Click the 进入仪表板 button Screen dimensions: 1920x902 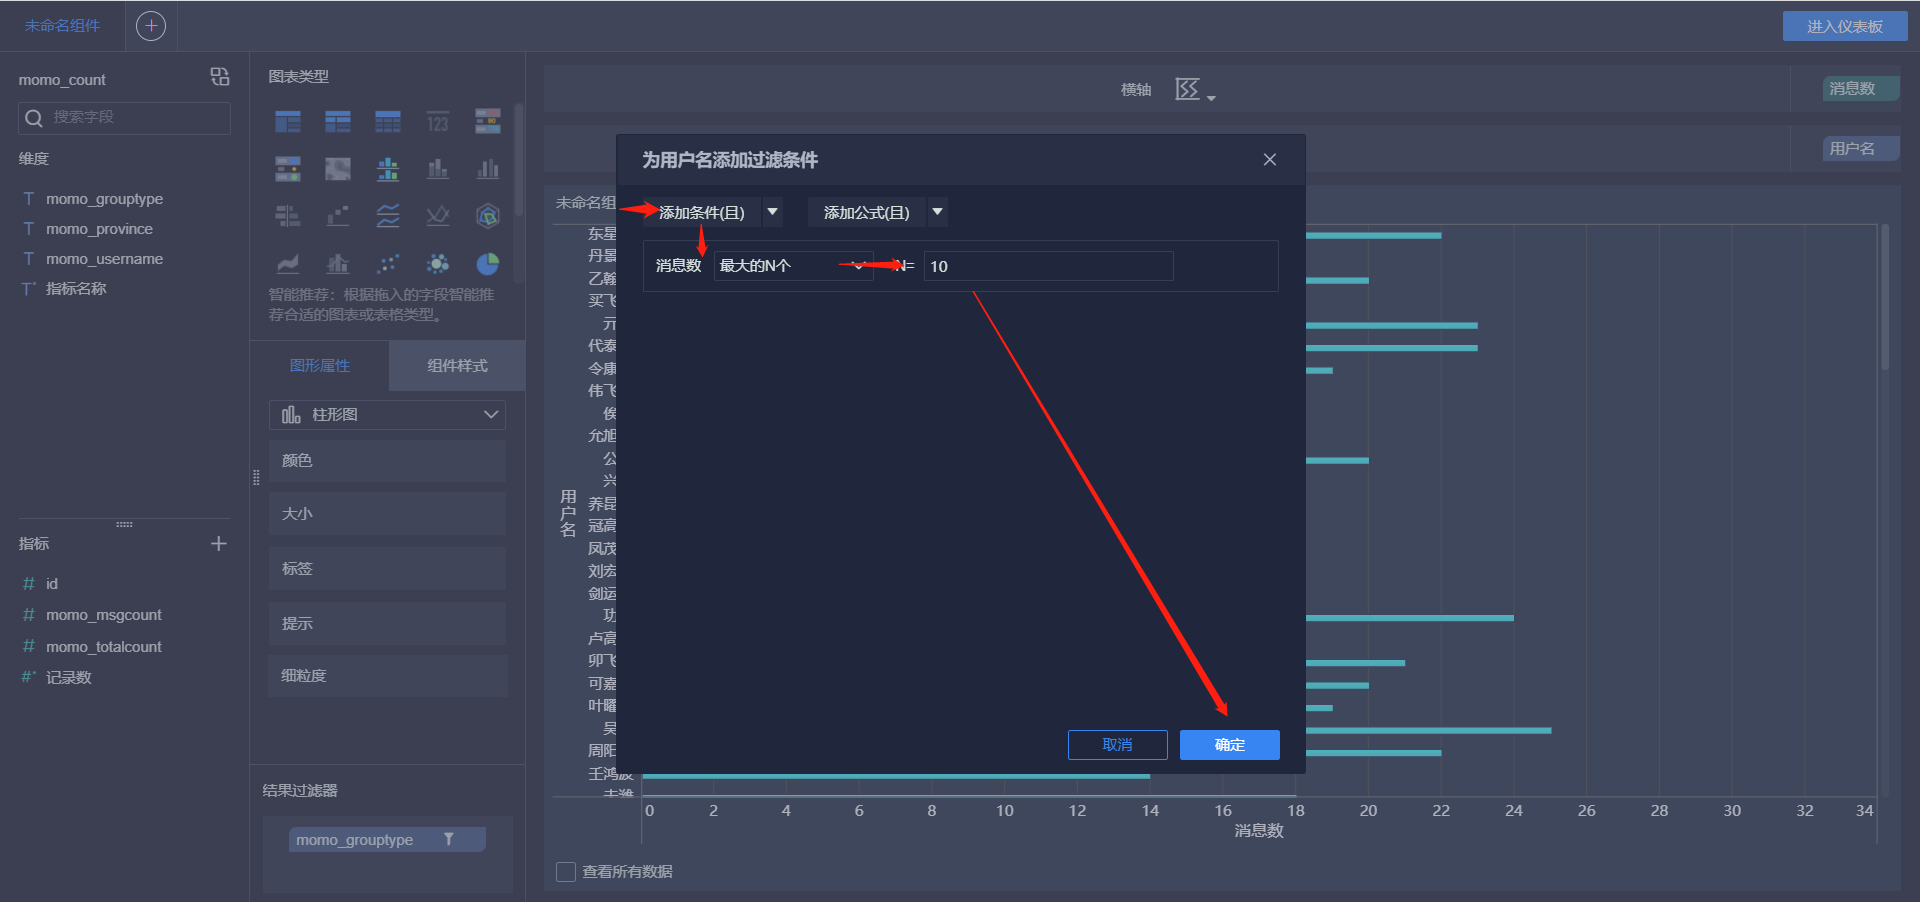click(x=1845, y=26)
